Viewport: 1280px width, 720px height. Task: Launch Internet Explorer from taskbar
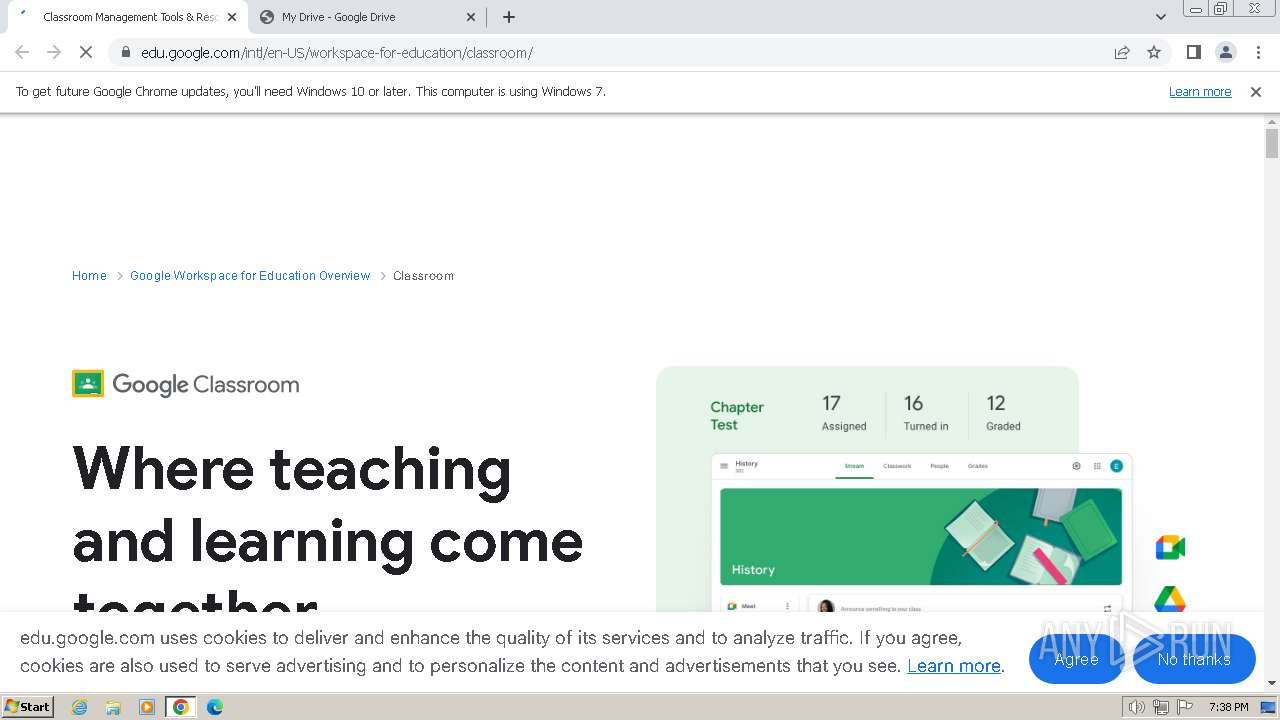pos(79,707)
